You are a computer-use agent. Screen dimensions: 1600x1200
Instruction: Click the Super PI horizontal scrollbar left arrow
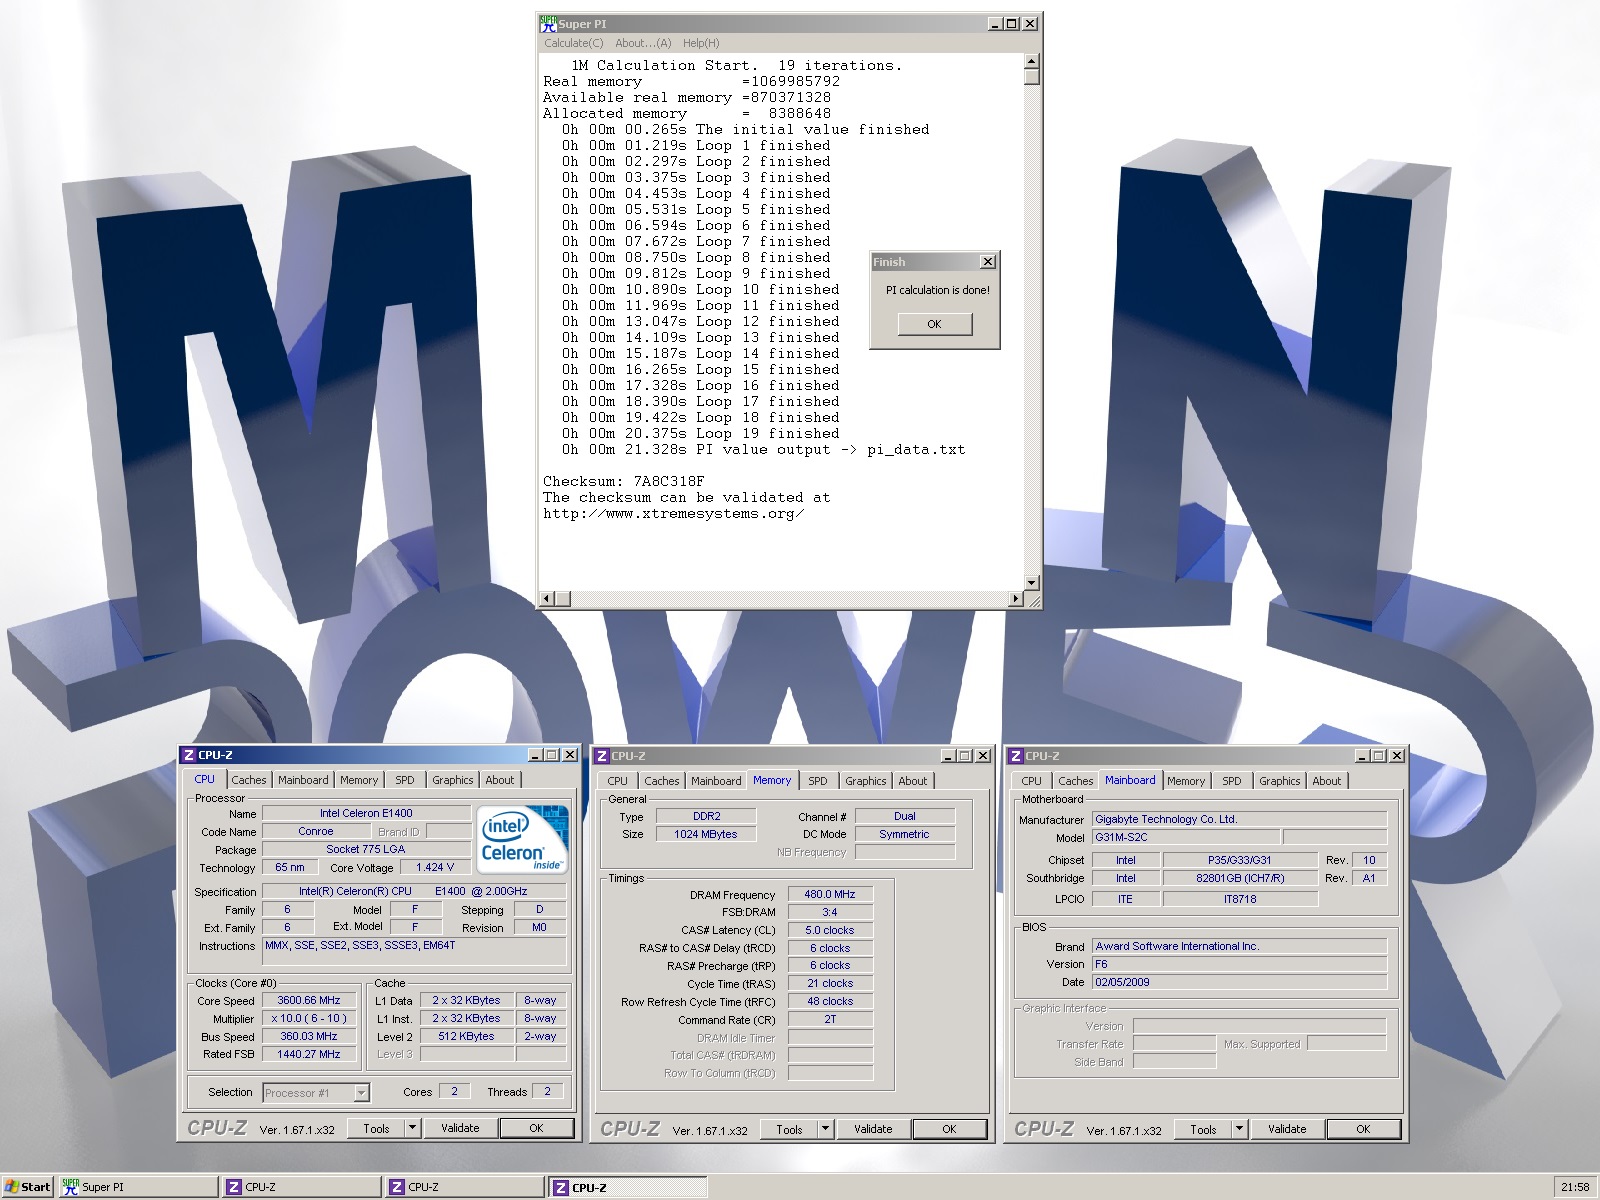pyautogui.click(x=547, y=599)
